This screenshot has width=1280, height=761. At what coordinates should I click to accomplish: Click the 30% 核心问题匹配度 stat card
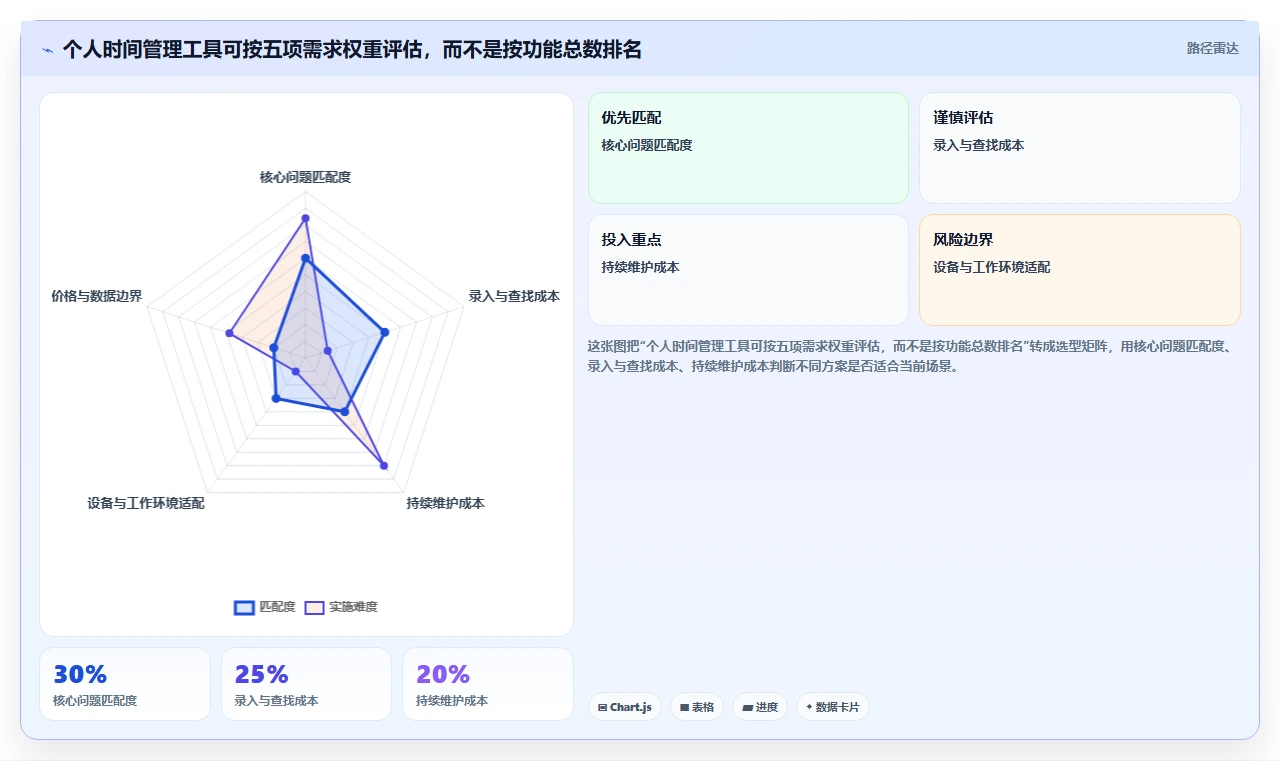tap(125, 684)
